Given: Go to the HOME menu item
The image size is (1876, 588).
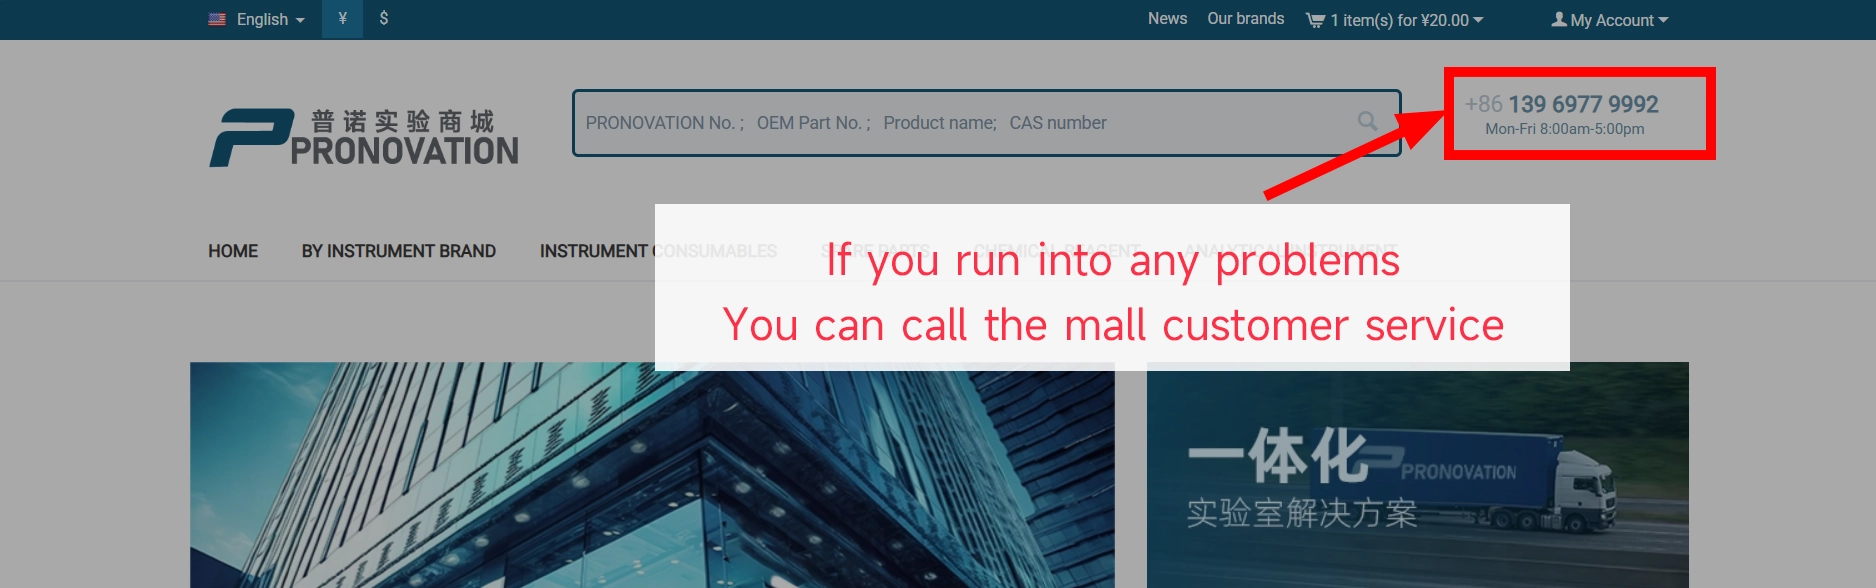Looking at the screenshot, I should pos(233,251).
